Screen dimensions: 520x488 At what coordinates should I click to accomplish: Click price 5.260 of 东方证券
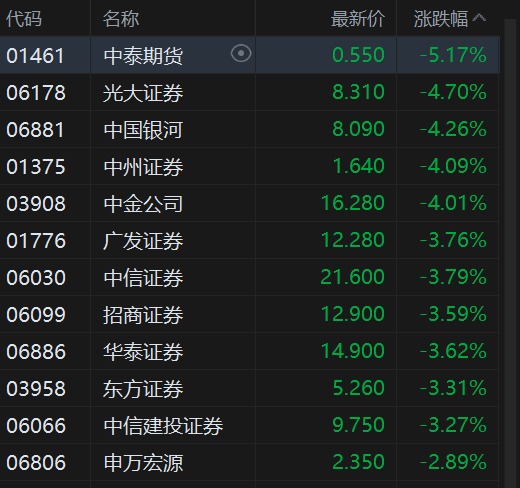(359, 388)
